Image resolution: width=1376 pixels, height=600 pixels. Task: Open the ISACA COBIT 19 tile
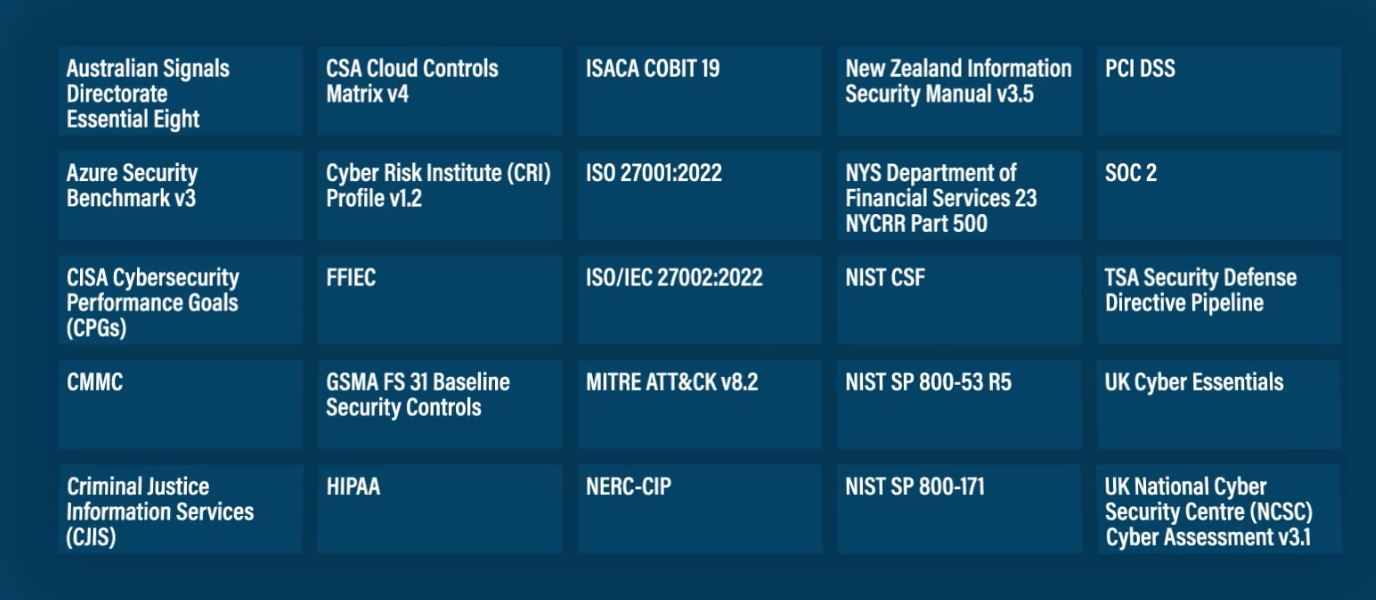click(699, 91)
